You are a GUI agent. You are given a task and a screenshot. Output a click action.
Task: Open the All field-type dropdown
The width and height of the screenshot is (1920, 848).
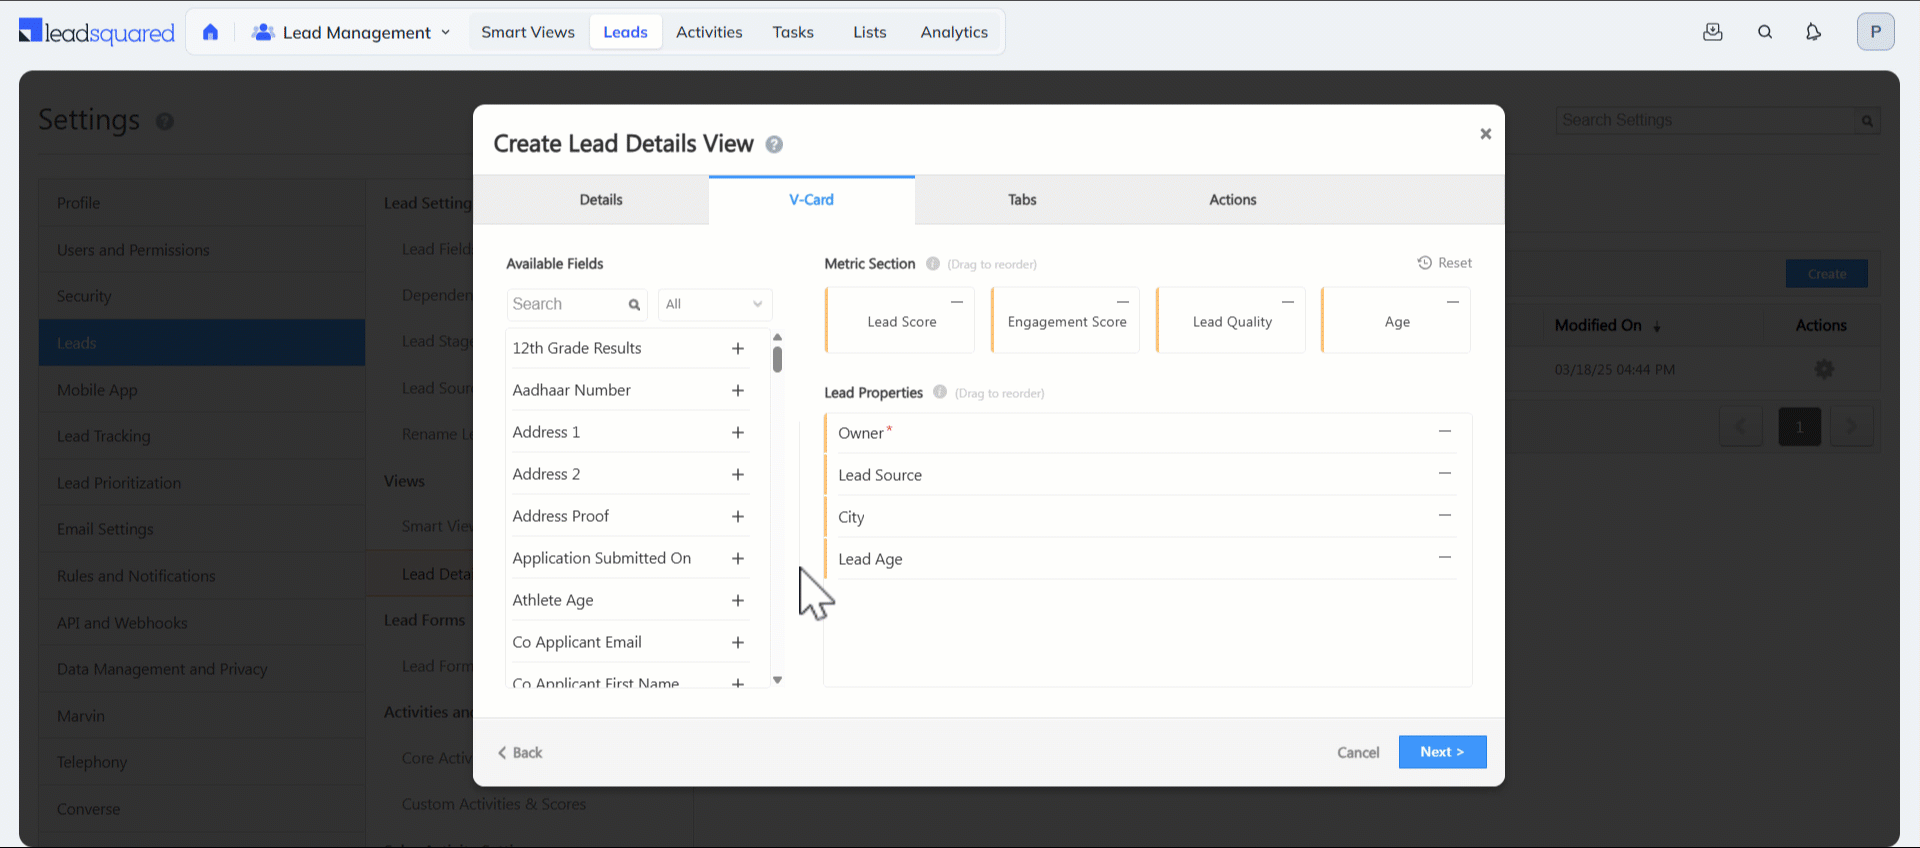(714, 304)
